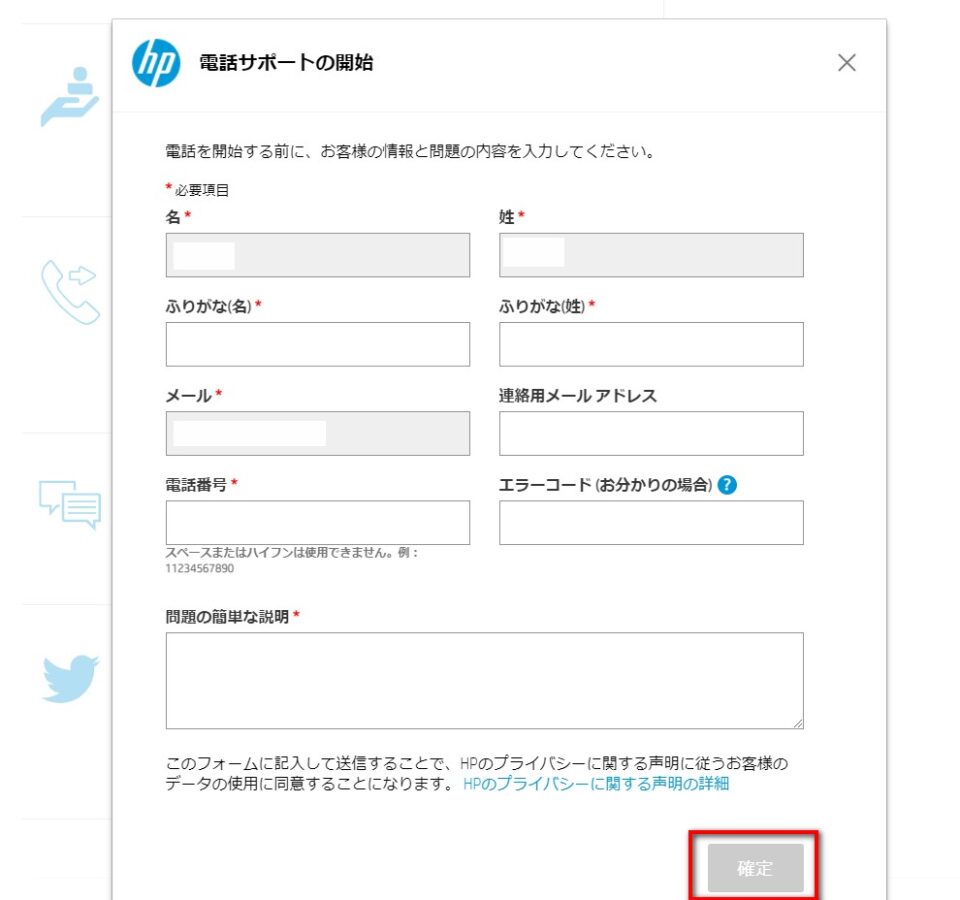The image size is (960, 900).
Task: Click the phone hint example text 11234567890
Action: coord(200,568)
